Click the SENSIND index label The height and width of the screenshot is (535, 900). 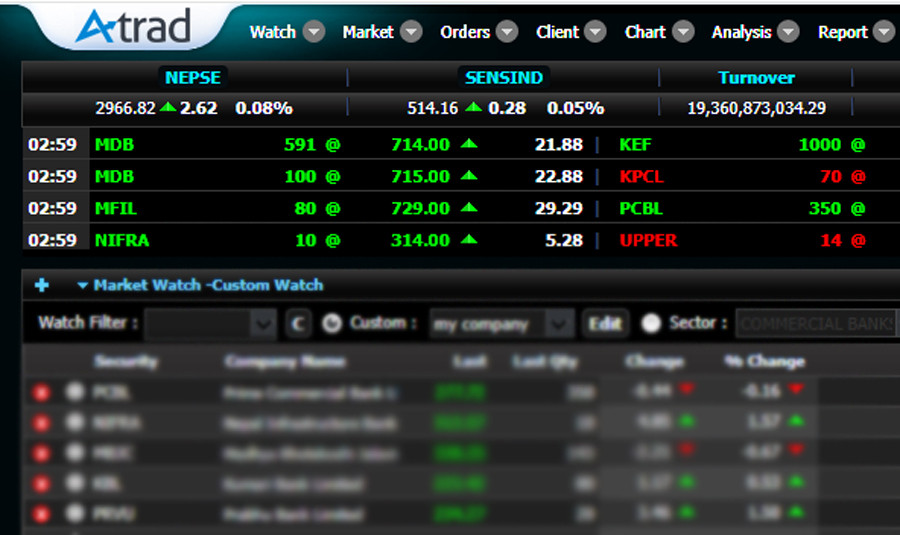point(504,77)
